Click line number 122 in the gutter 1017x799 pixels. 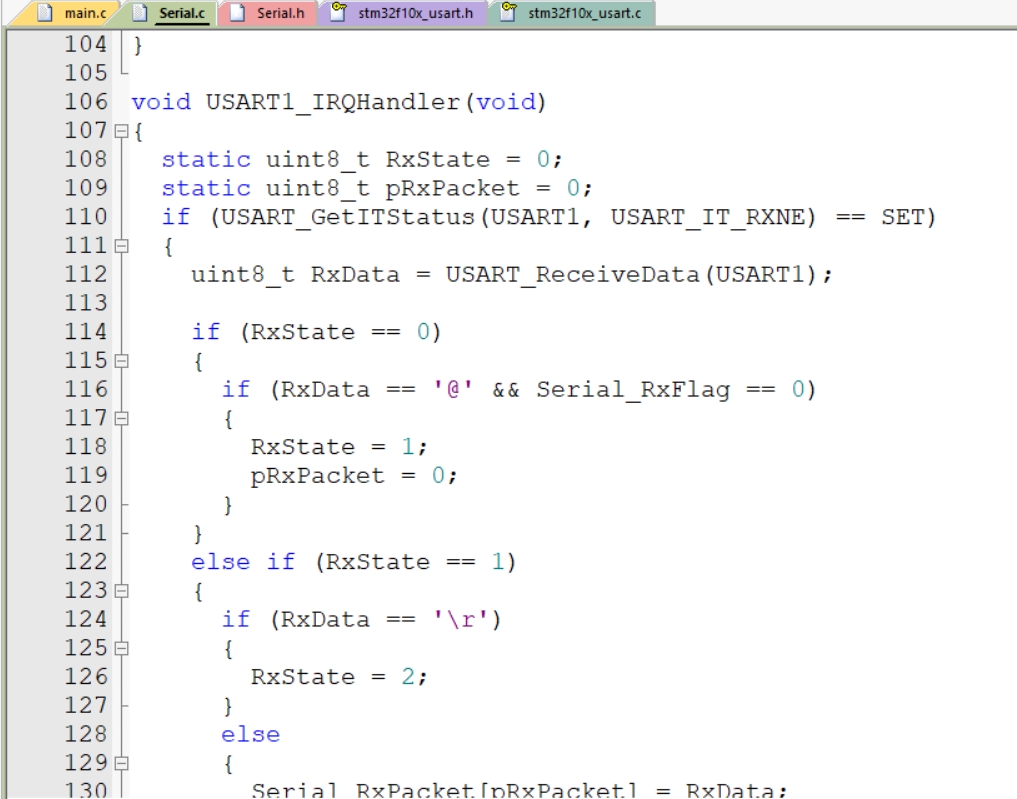click(x=86, y=562)
